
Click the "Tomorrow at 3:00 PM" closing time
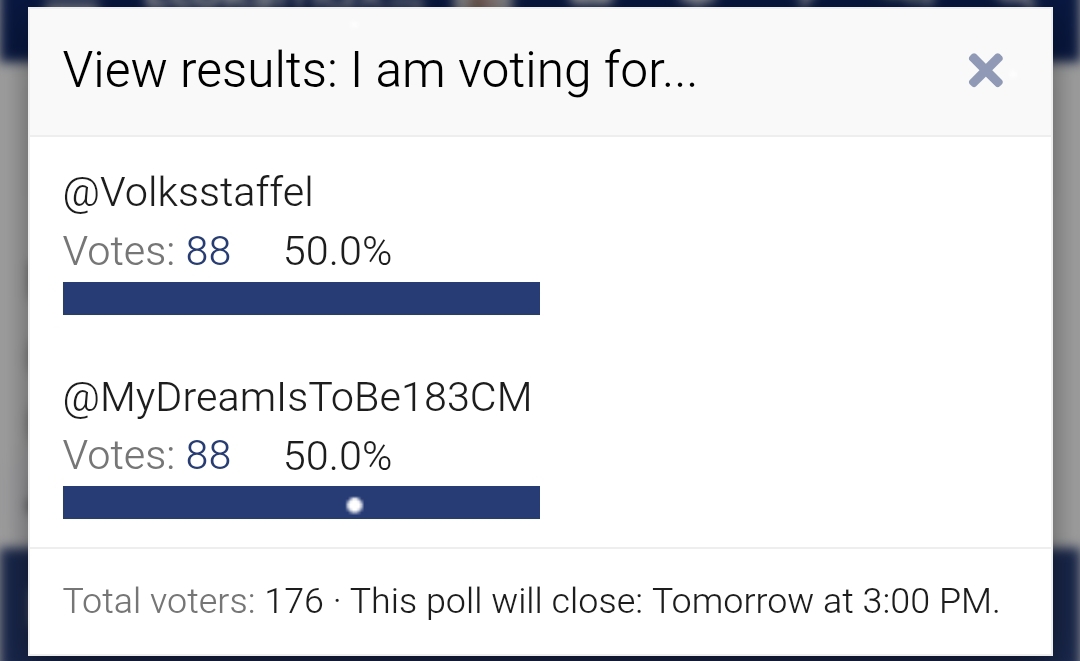826,602
